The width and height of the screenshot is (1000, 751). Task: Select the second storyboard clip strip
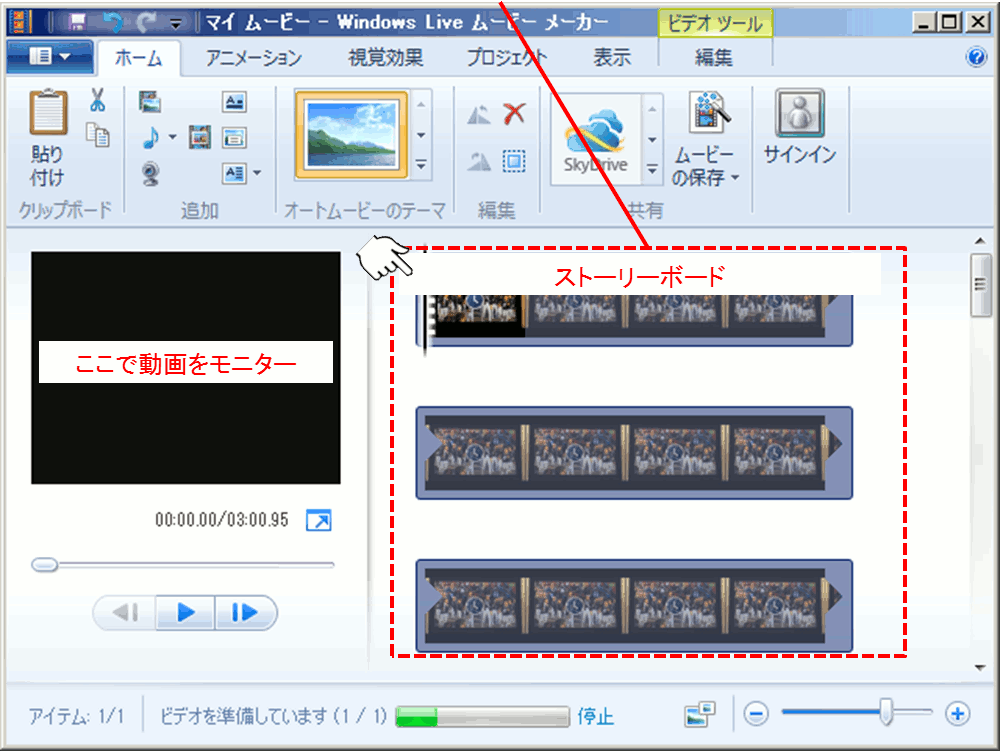[633, 453]
